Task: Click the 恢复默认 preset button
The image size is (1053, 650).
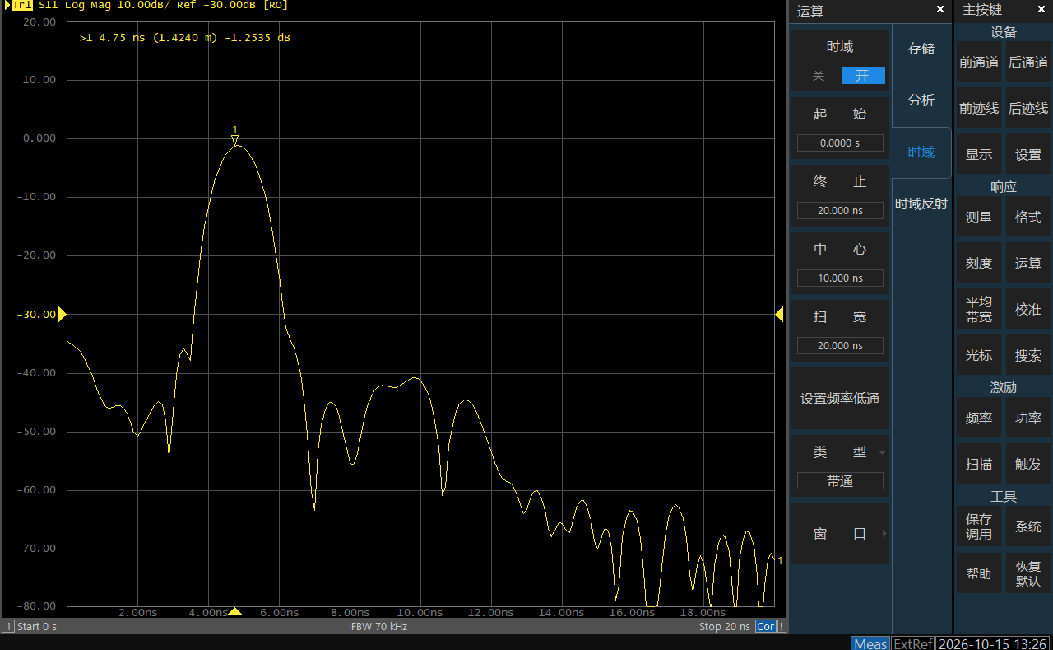Action: tap(1027, 573)
